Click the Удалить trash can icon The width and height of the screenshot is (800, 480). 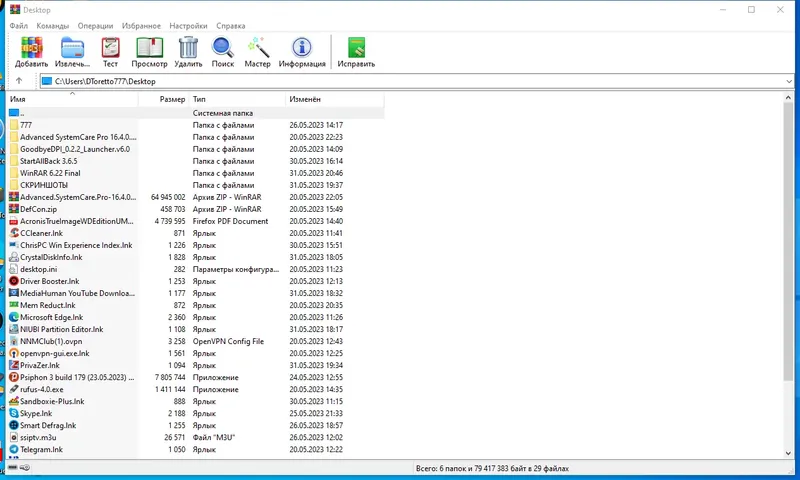pyautogui.click(x=188, y=48)
